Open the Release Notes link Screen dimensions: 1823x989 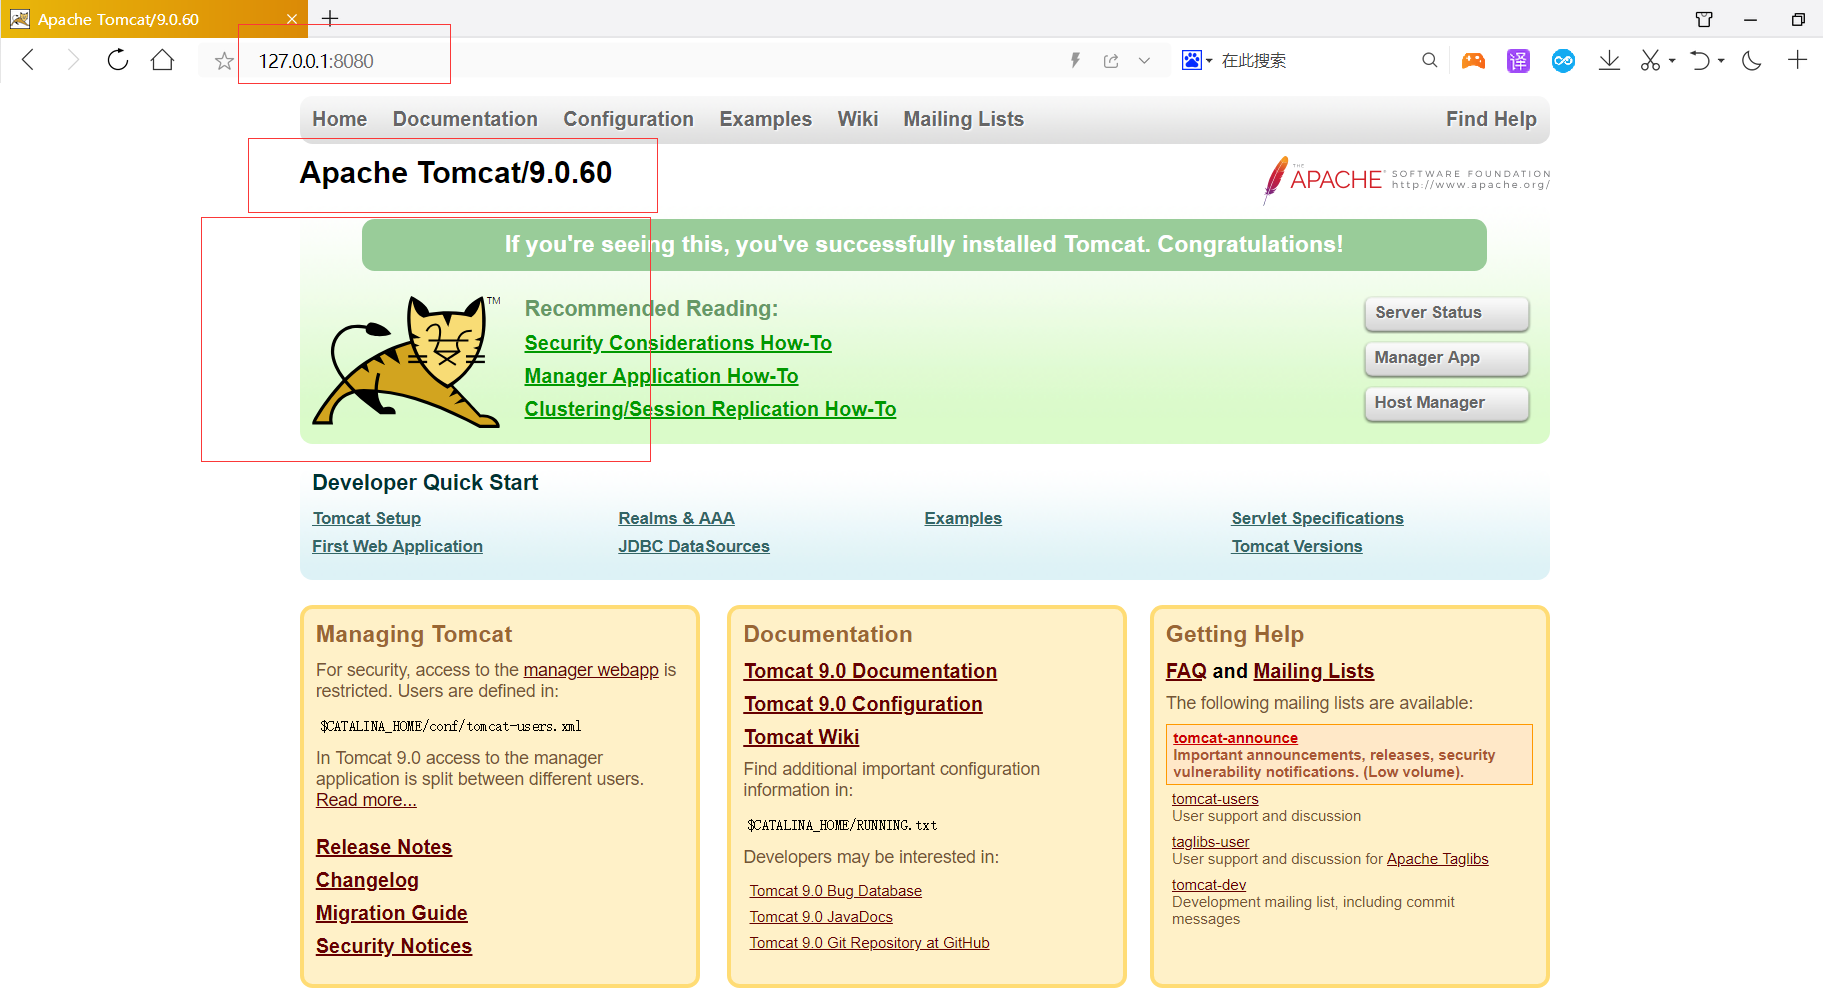pos(384,847)
